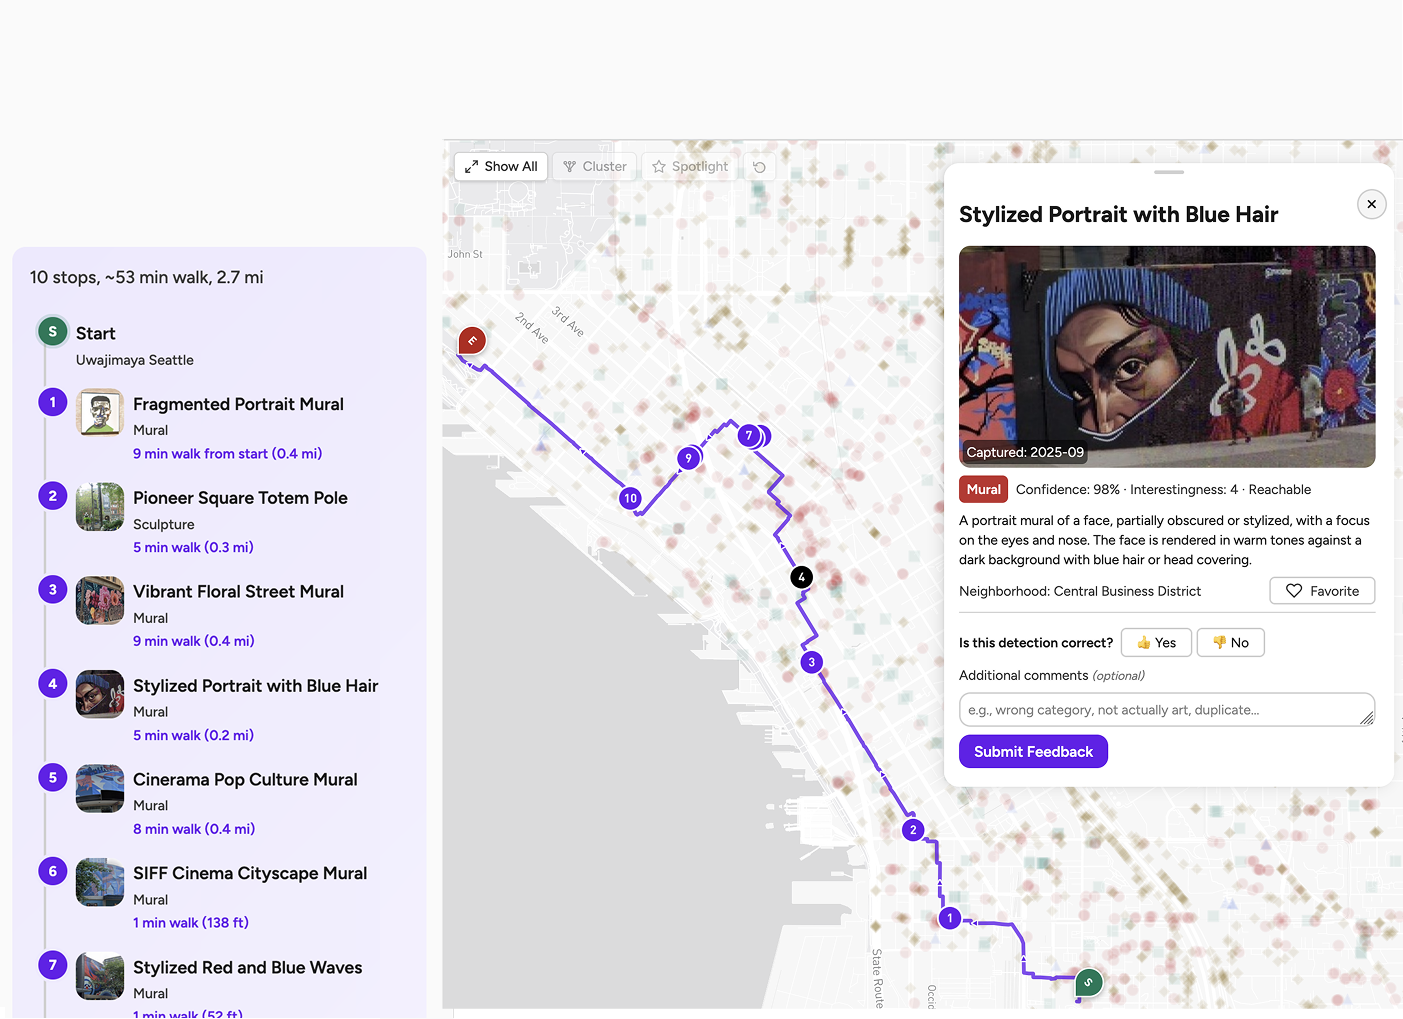Viewport: 1403px width, 1019px height.
Task: Open Fragmented Portrait Mural thumbnail
Action: [100, 413]
